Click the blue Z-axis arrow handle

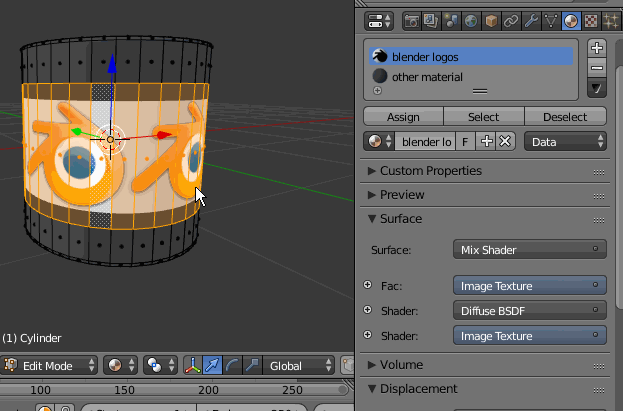point(112,64)
